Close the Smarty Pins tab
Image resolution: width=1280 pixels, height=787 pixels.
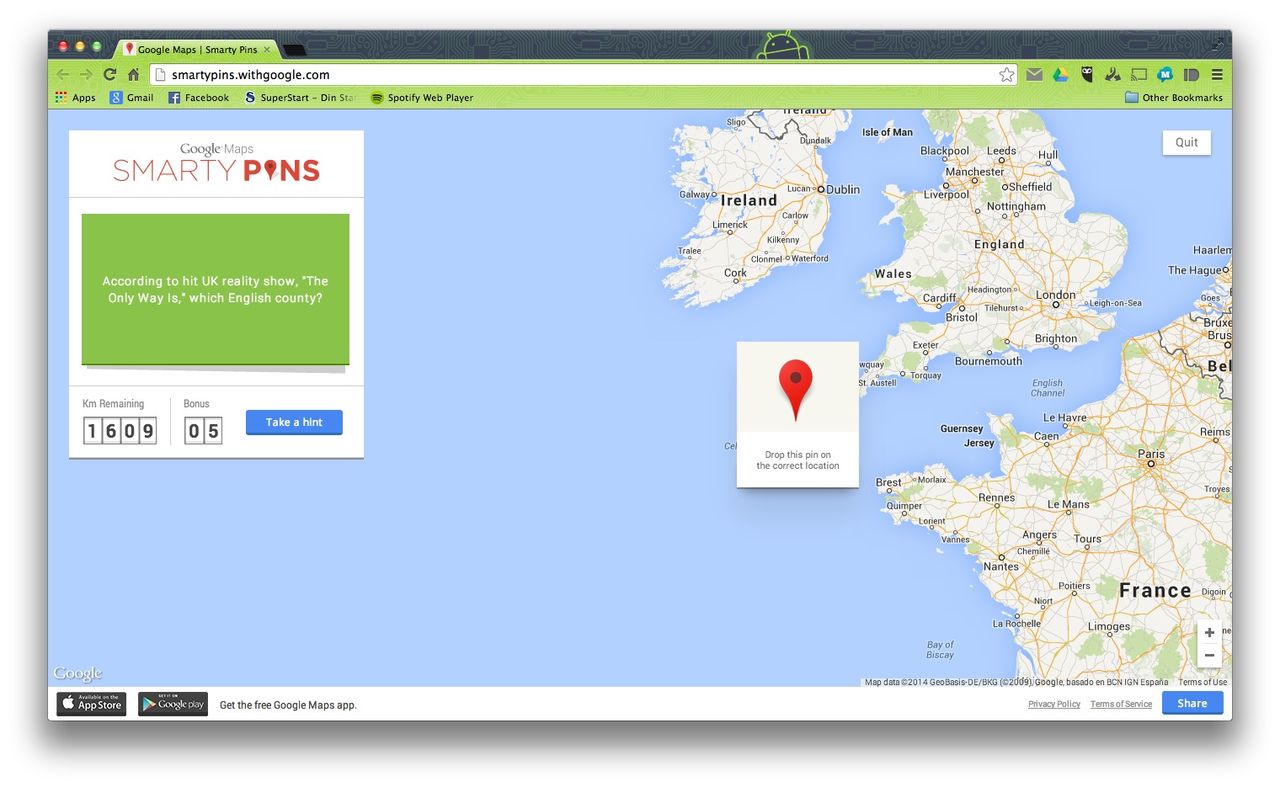(x=267, y=49)
